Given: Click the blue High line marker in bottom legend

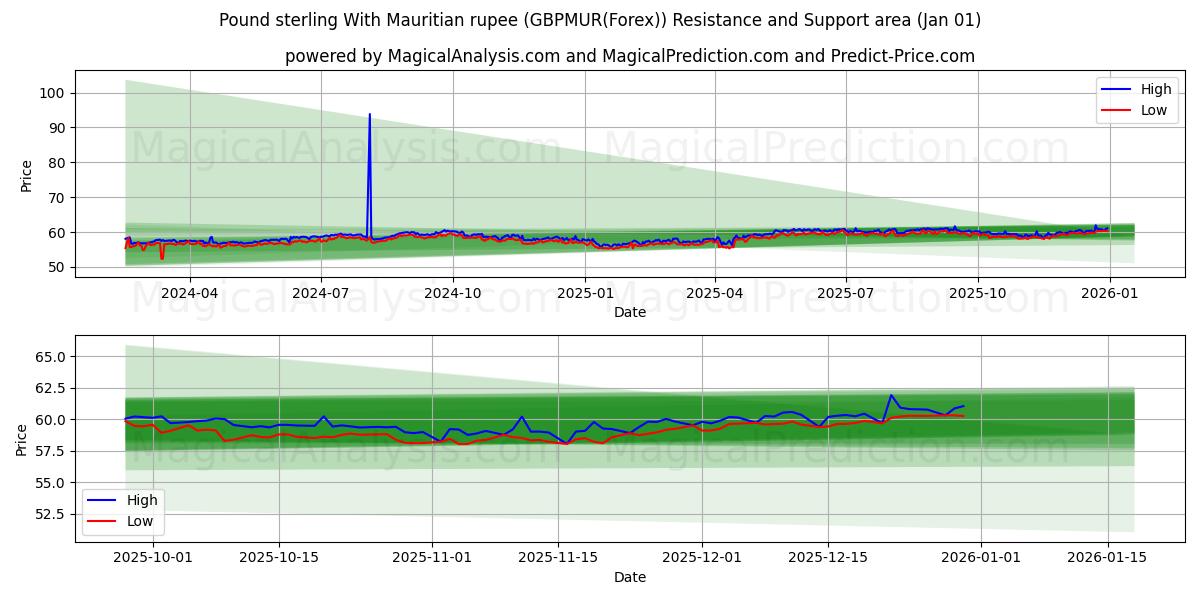Looking at the screenshot, I should (x=103, y=501).
